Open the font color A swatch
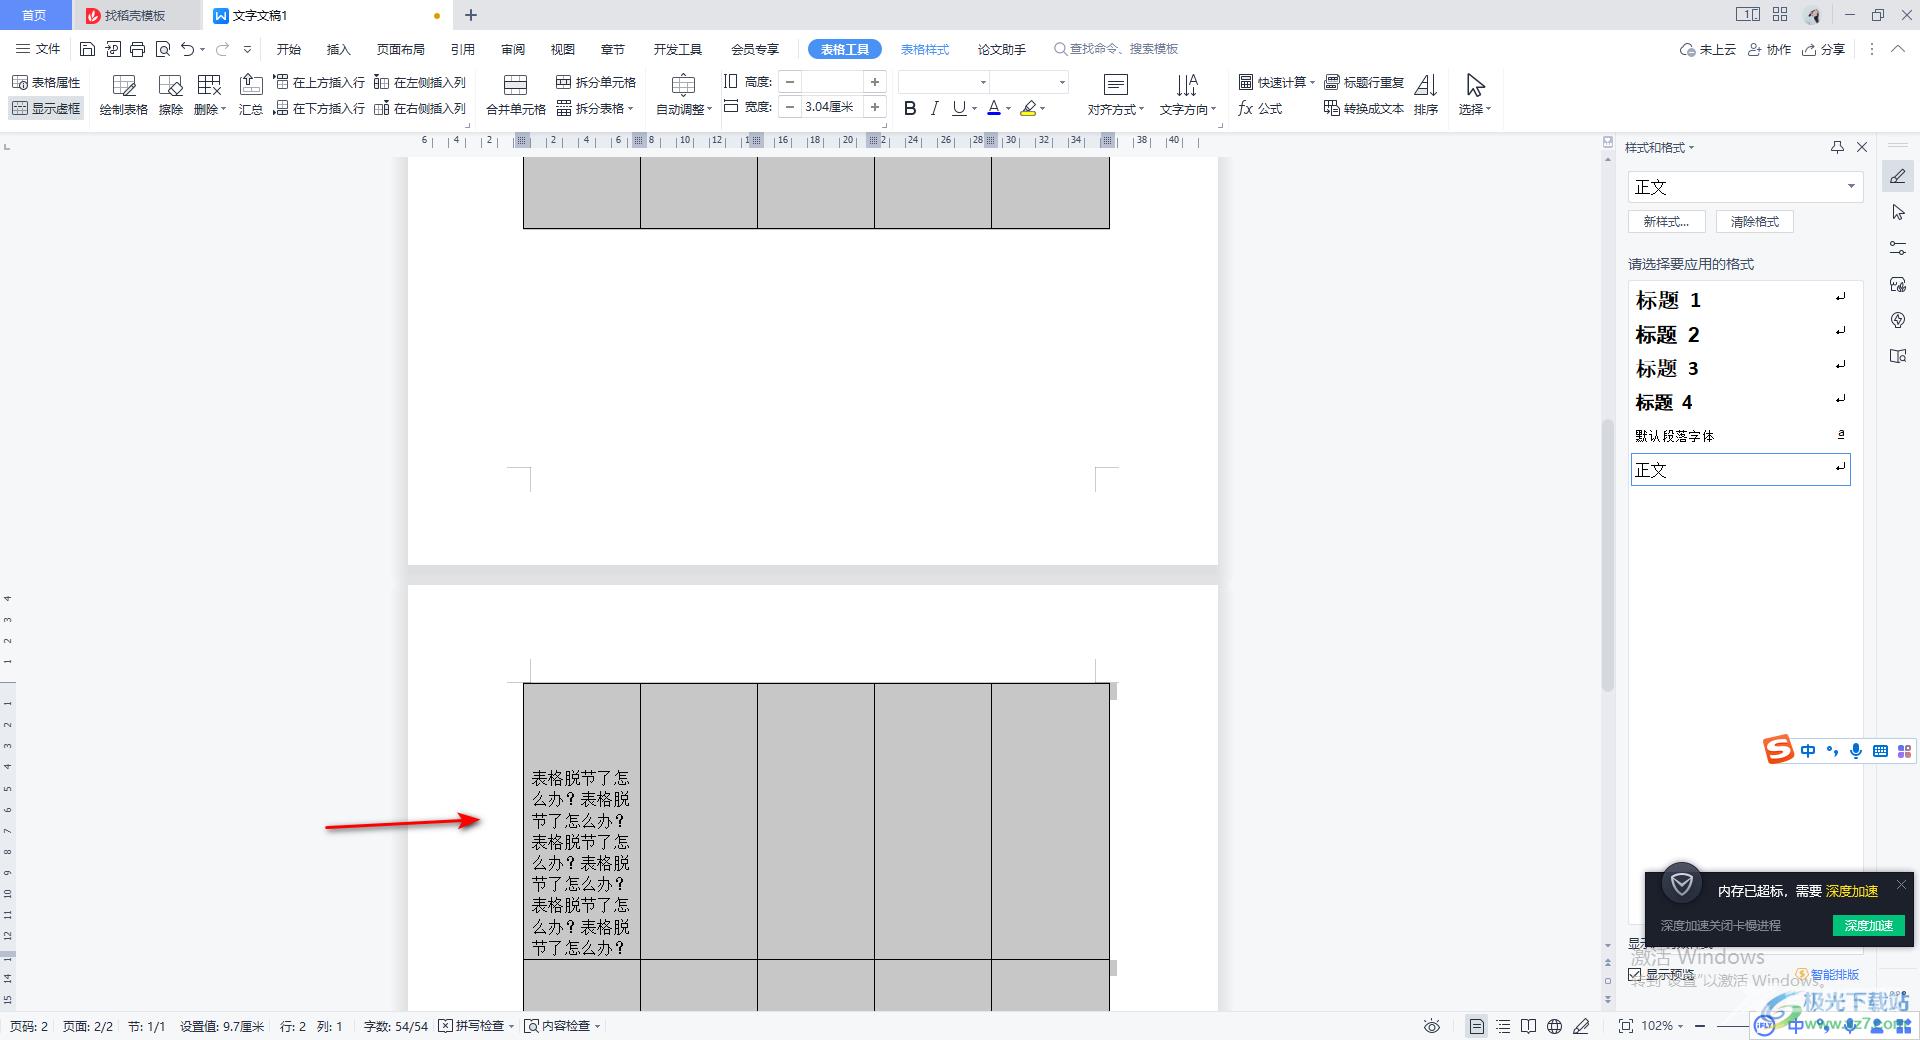This screenshot has height=1040, width=1920. tap(993, 108)
